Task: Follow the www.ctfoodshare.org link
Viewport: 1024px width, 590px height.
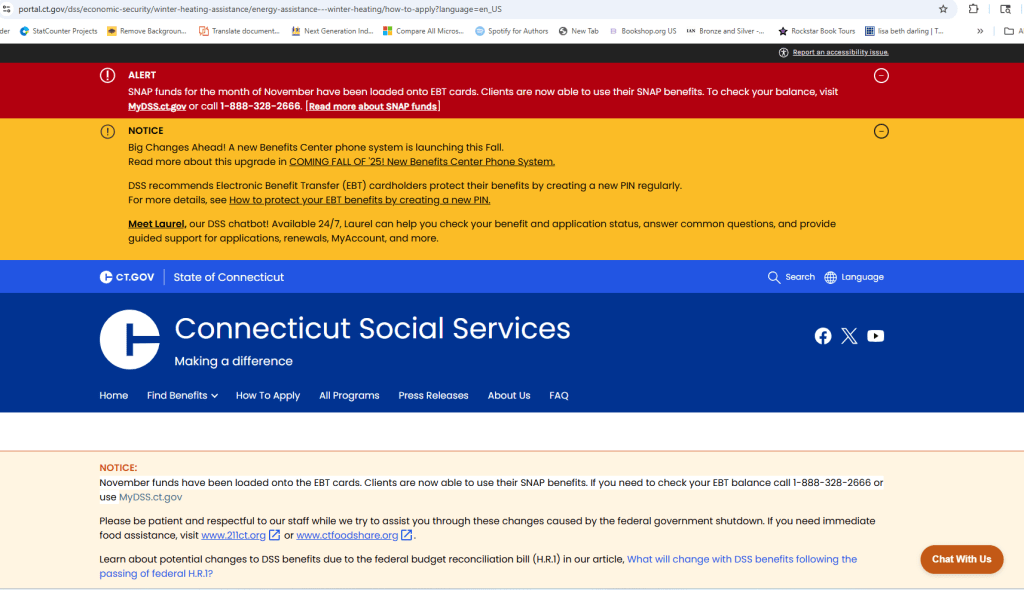Action: 347,535
